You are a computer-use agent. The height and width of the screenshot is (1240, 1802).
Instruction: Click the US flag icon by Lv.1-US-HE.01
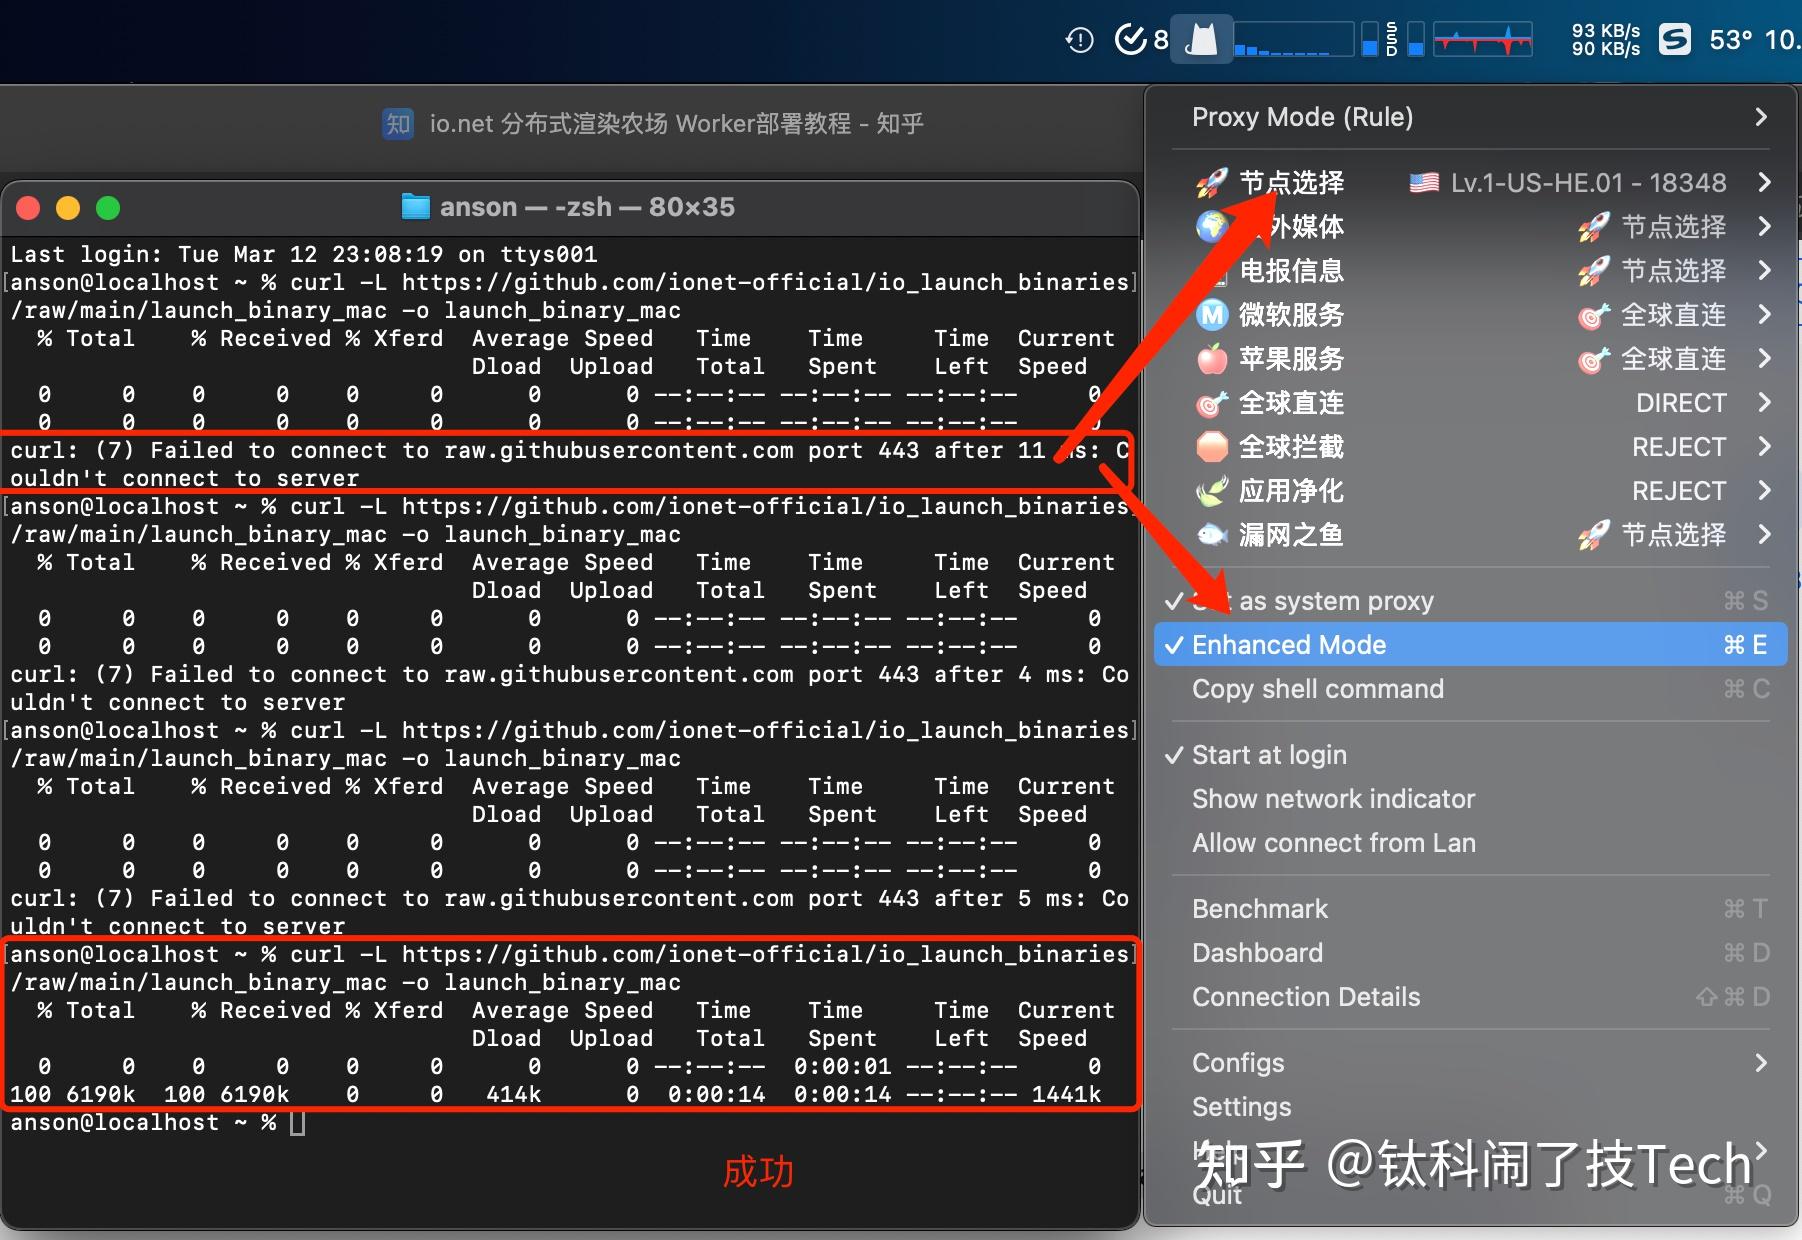(x=1424, y=183)
